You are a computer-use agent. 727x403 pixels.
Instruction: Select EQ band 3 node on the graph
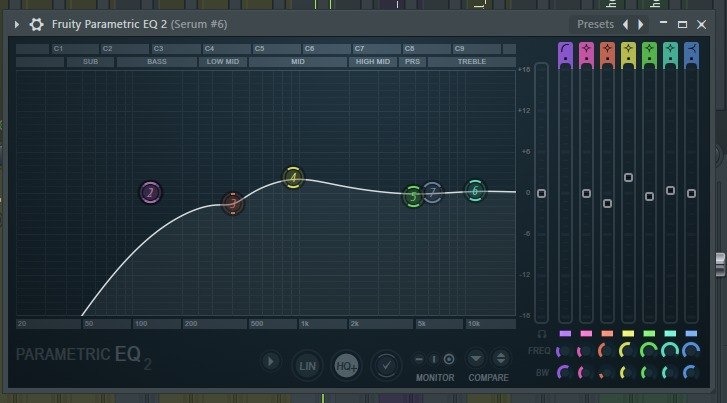[x=233, y=203]
